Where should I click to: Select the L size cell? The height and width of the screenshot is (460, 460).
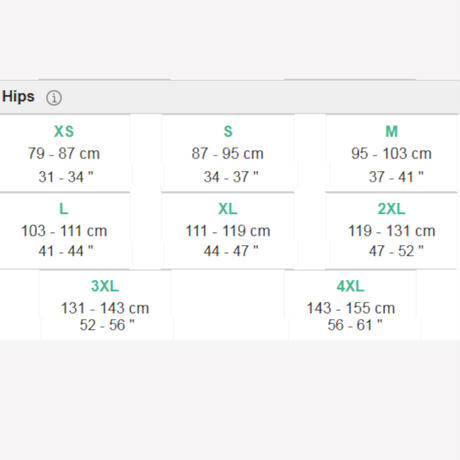point(64,231)
